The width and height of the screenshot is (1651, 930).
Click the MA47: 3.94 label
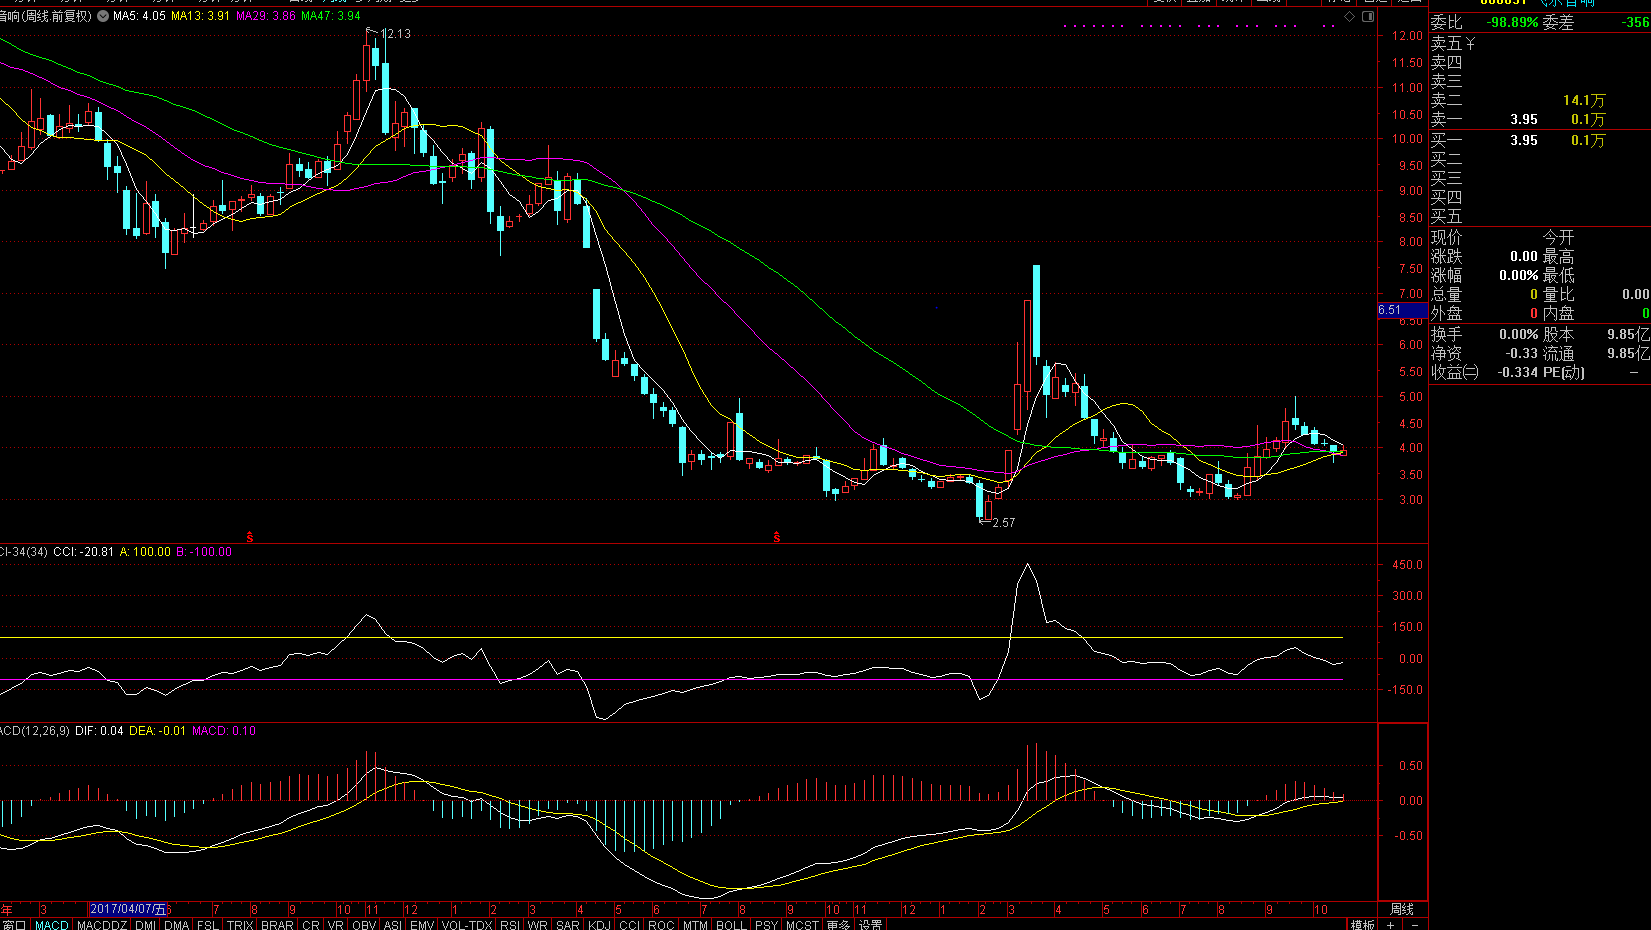tap(331, 16)
